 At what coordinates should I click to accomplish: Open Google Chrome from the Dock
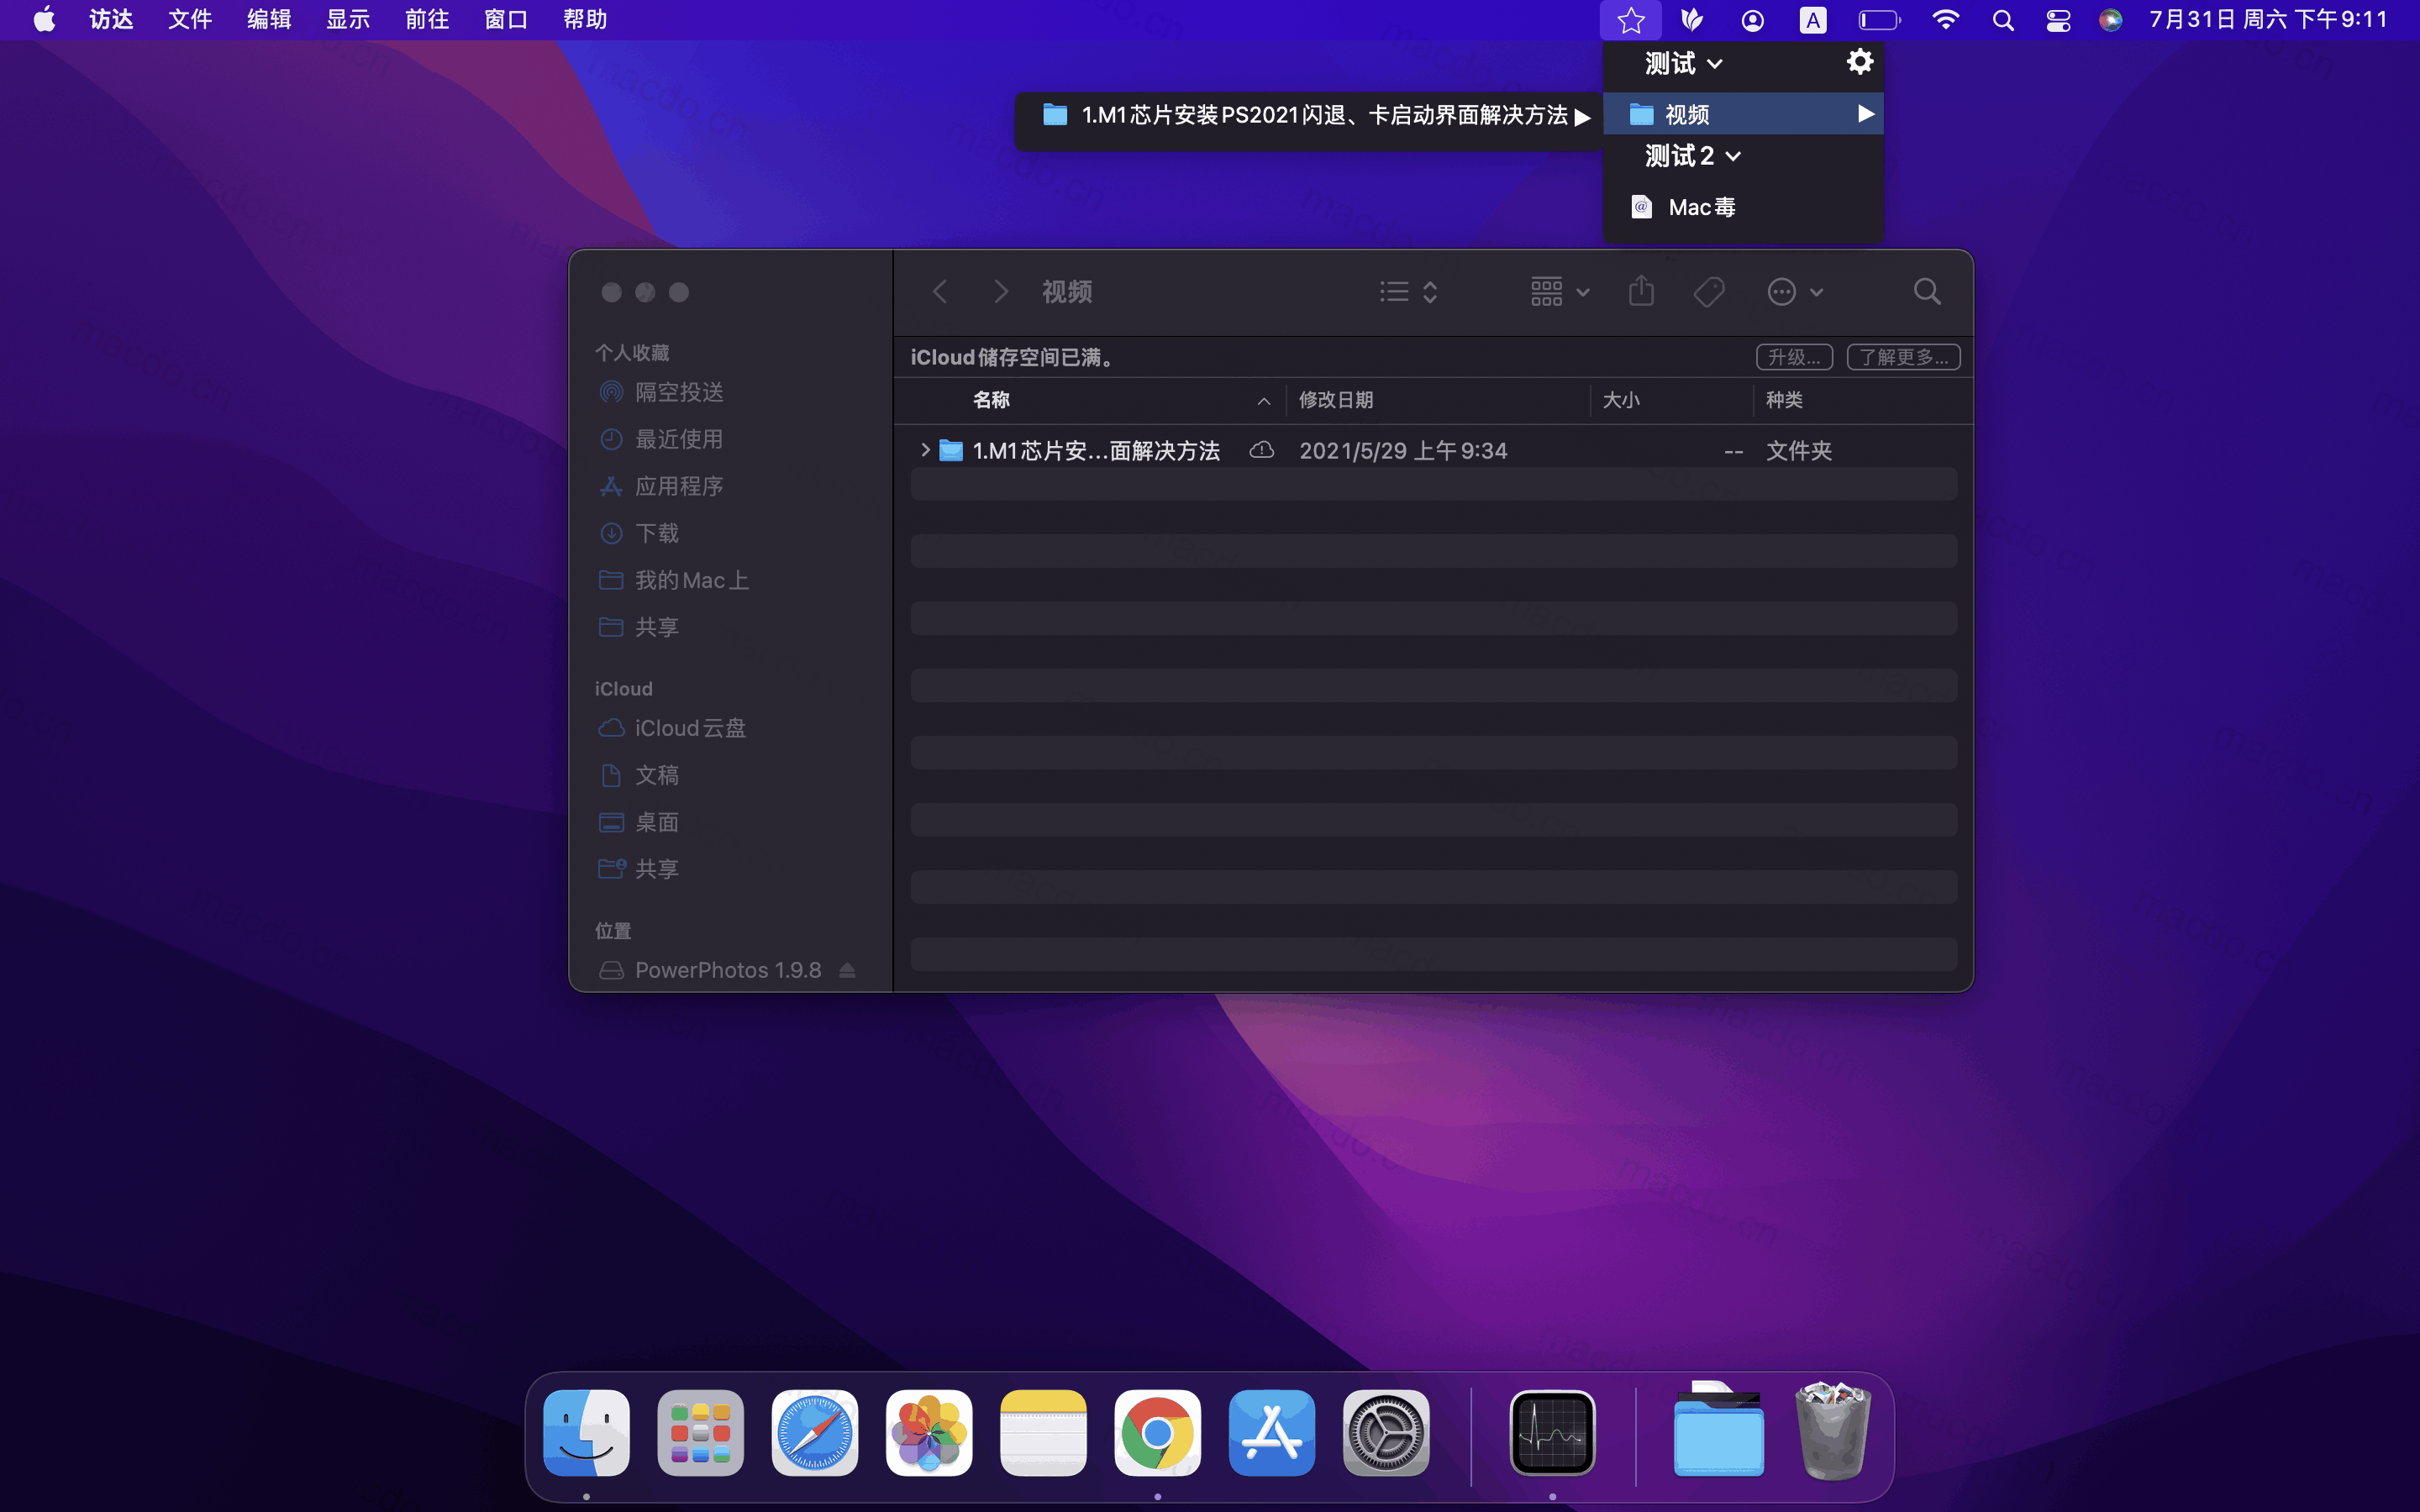pyautogui.click(x=1157, y=1432)
